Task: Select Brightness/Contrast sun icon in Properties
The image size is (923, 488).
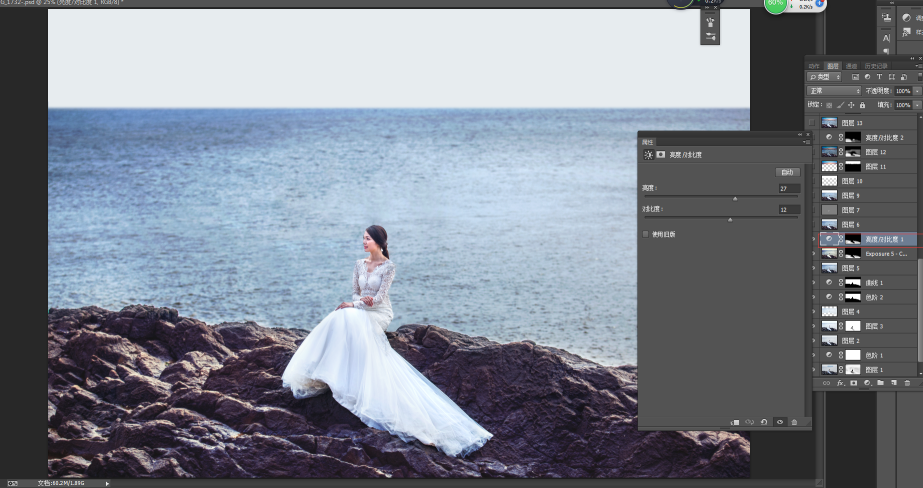Action: [649, 155]
